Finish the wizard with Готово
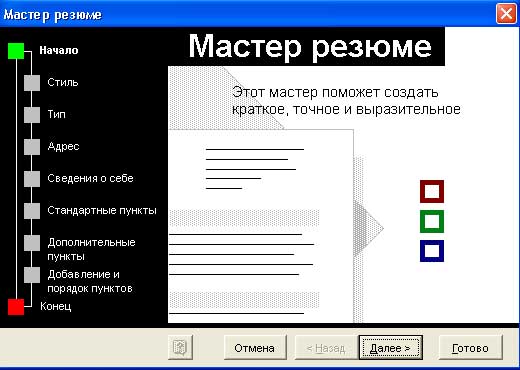 470,348
